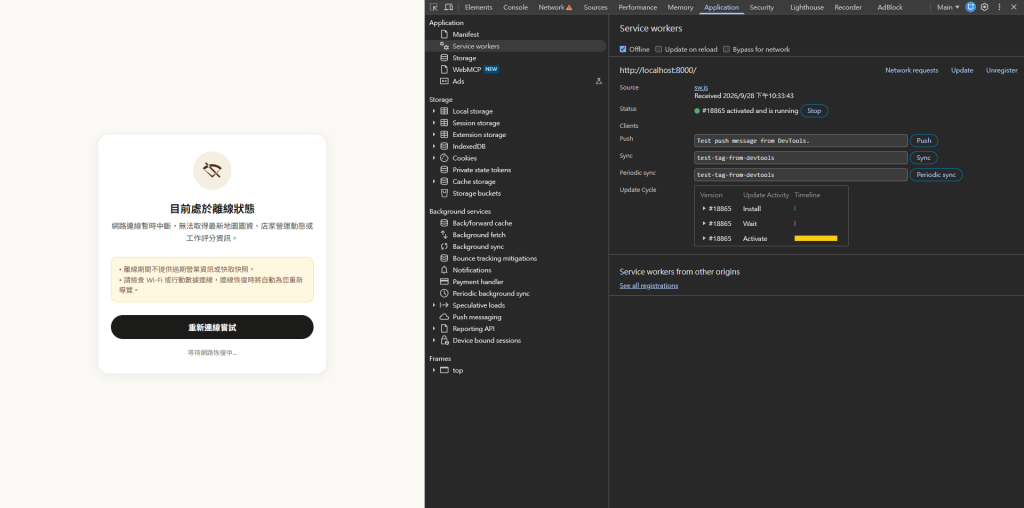Viewport: 1024px width, 508px height.
Task: Click the Unregister link
Action: tap(1001, 71)
